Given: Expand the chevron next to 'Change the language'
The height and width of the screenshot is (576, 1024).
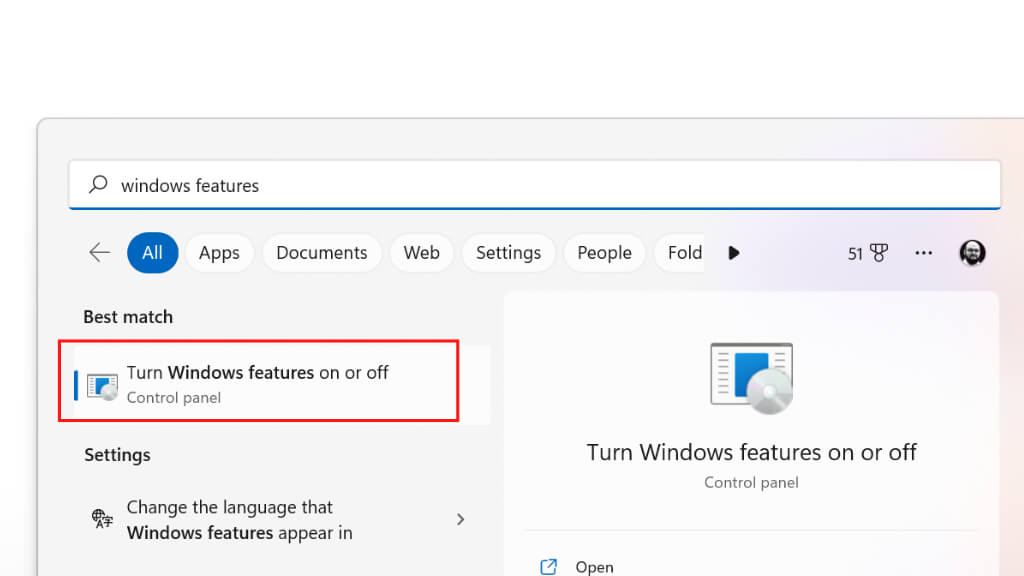Looking at the screenshot, I should click(461, 519).
